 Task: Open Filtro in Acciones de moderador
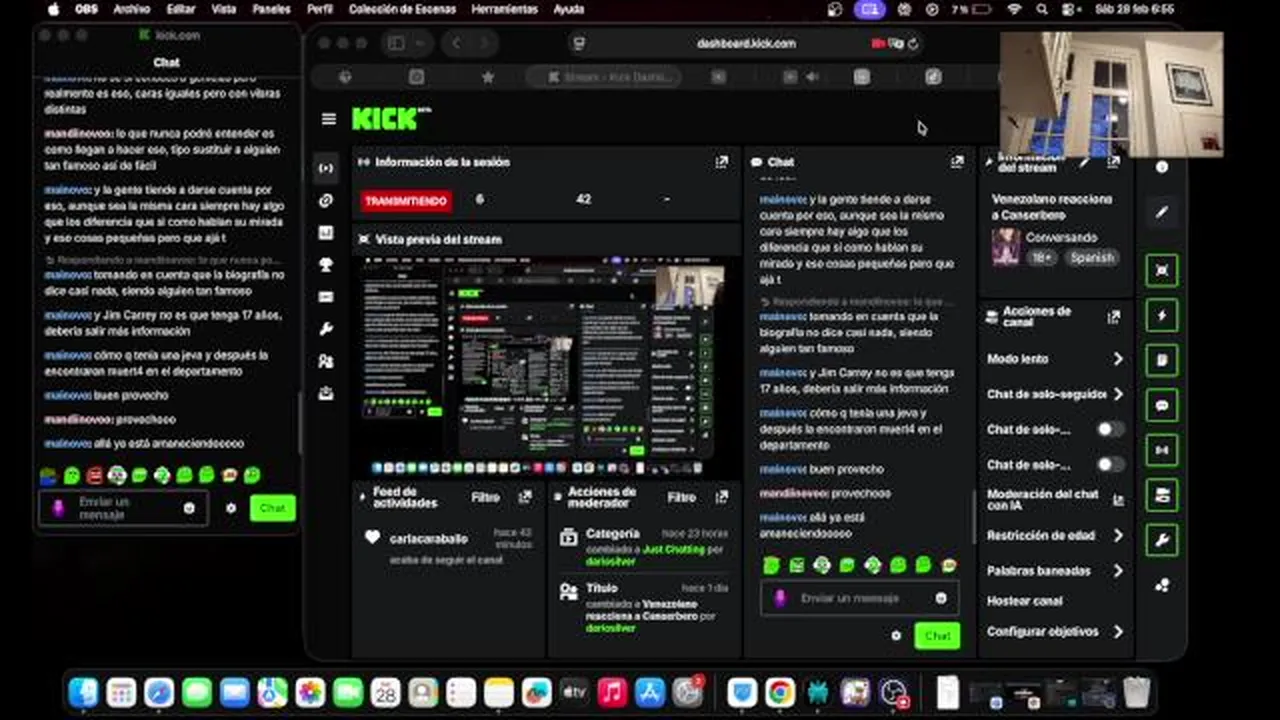coord(681,497)
